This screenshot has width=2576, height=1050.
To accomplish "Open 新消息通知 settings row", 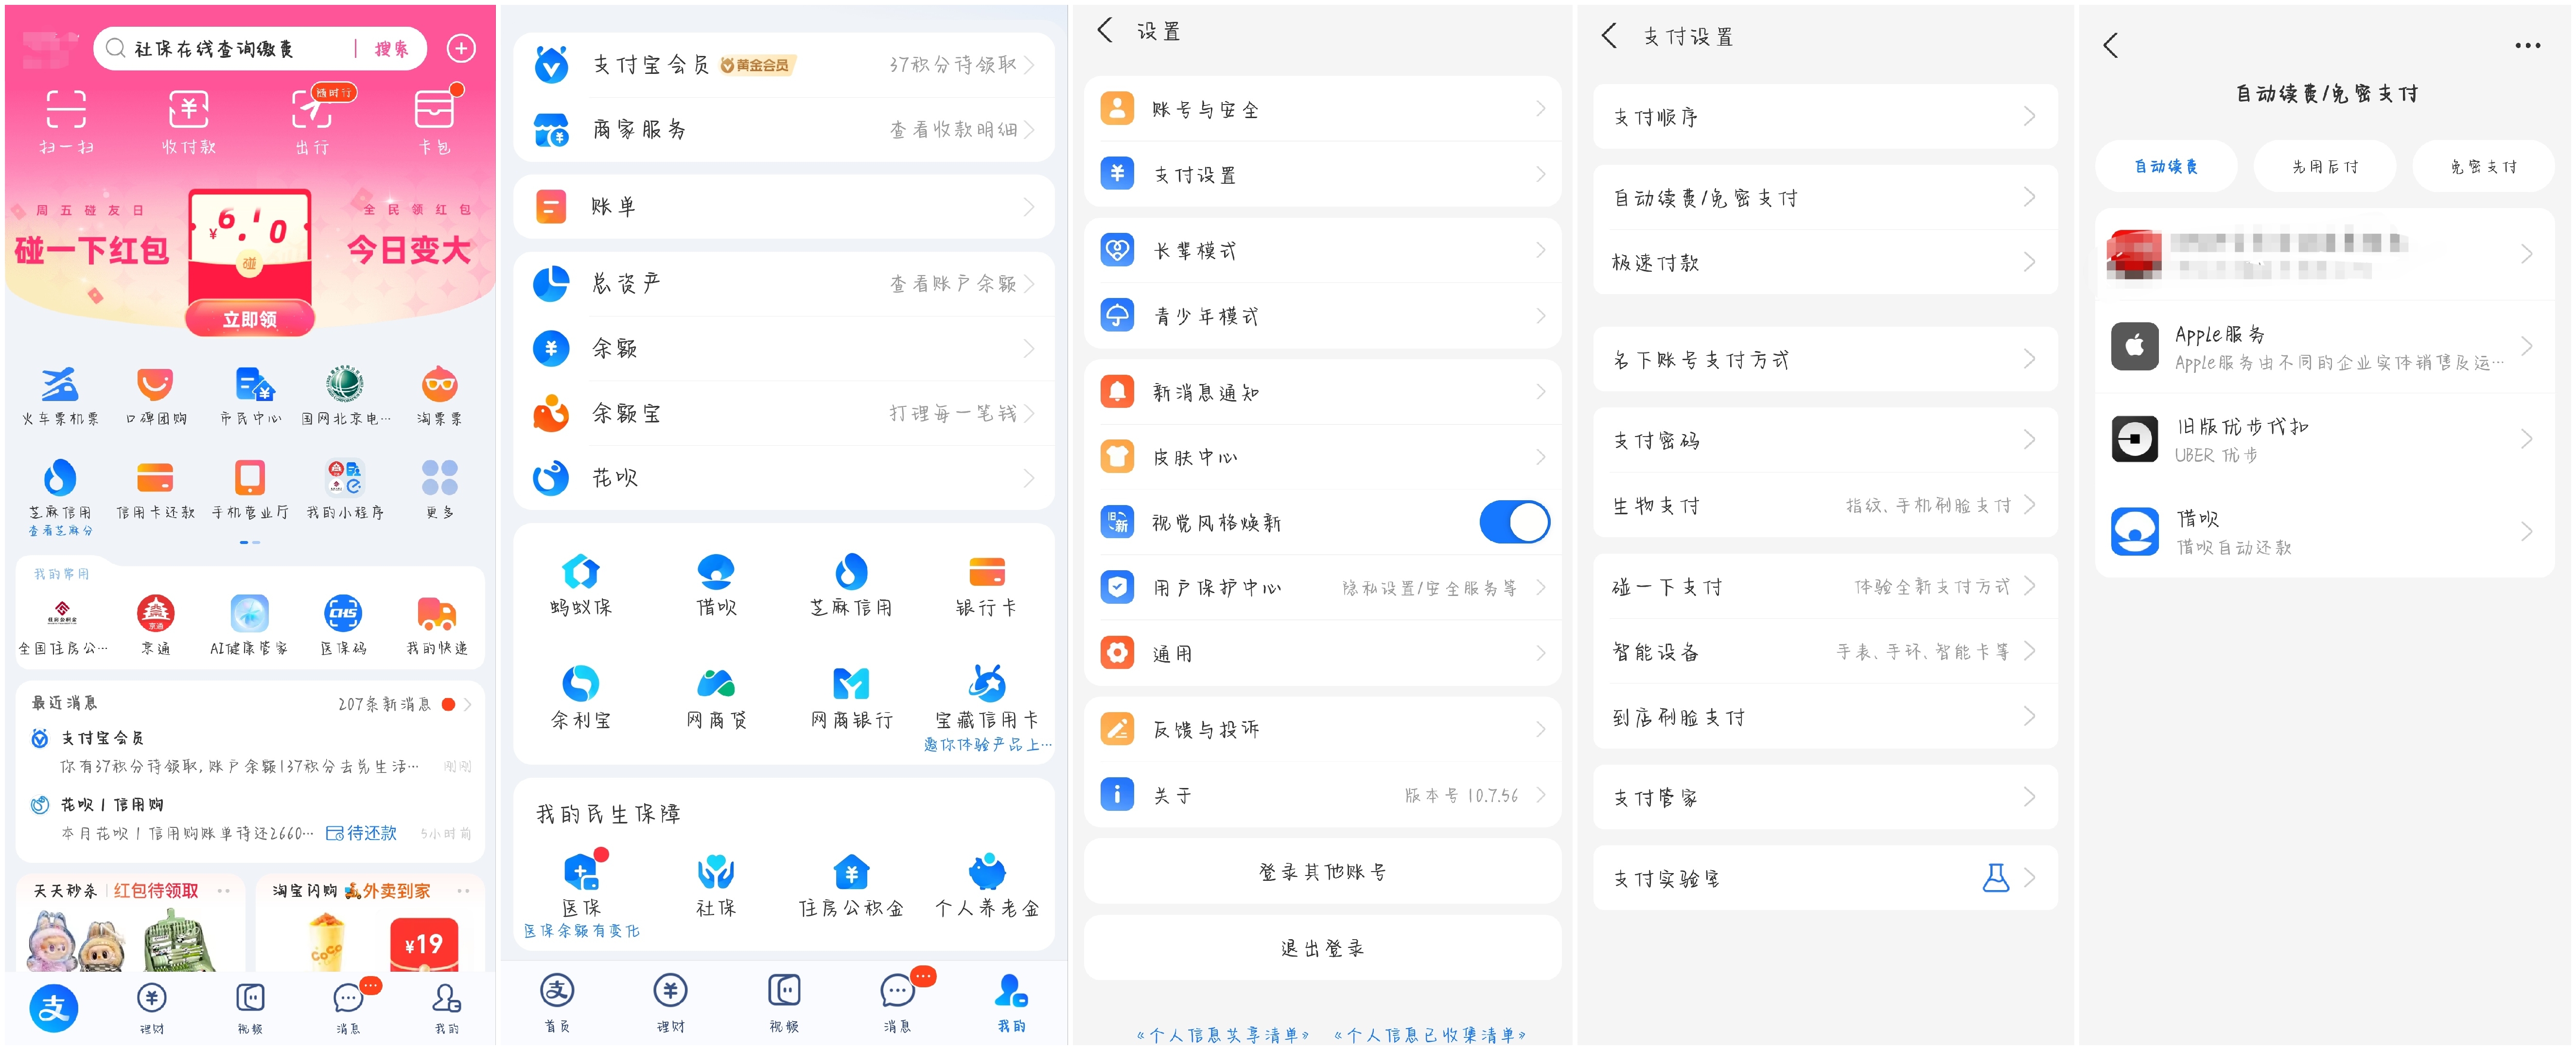I will 1322,392.
